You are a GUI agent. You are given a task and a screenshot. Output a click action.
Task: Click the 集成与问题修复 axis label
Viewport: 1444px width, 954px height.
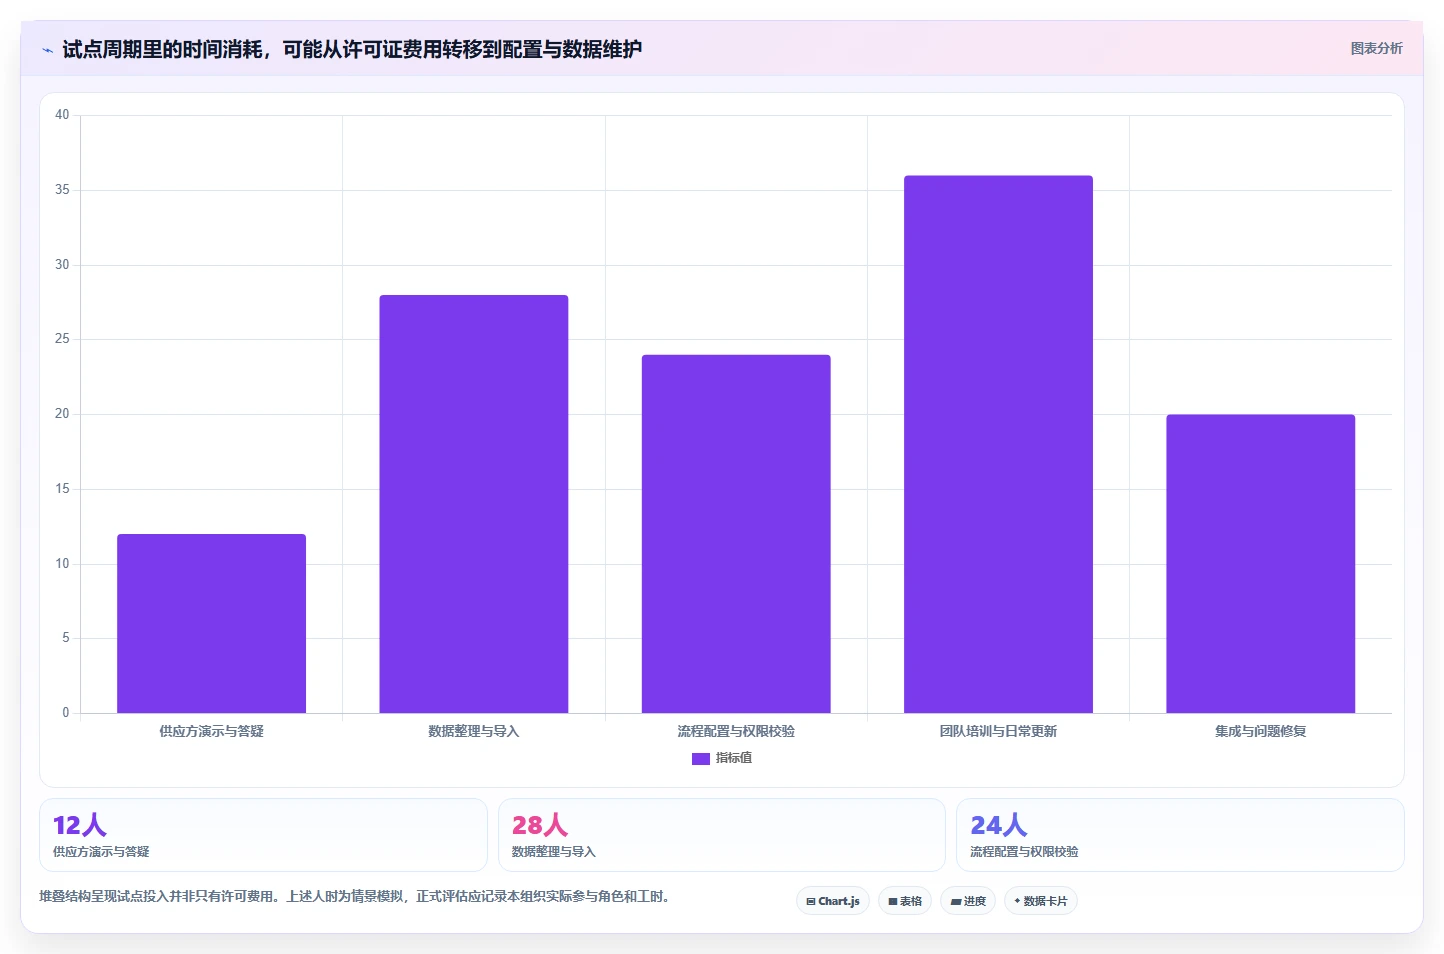click(1260, 731)
